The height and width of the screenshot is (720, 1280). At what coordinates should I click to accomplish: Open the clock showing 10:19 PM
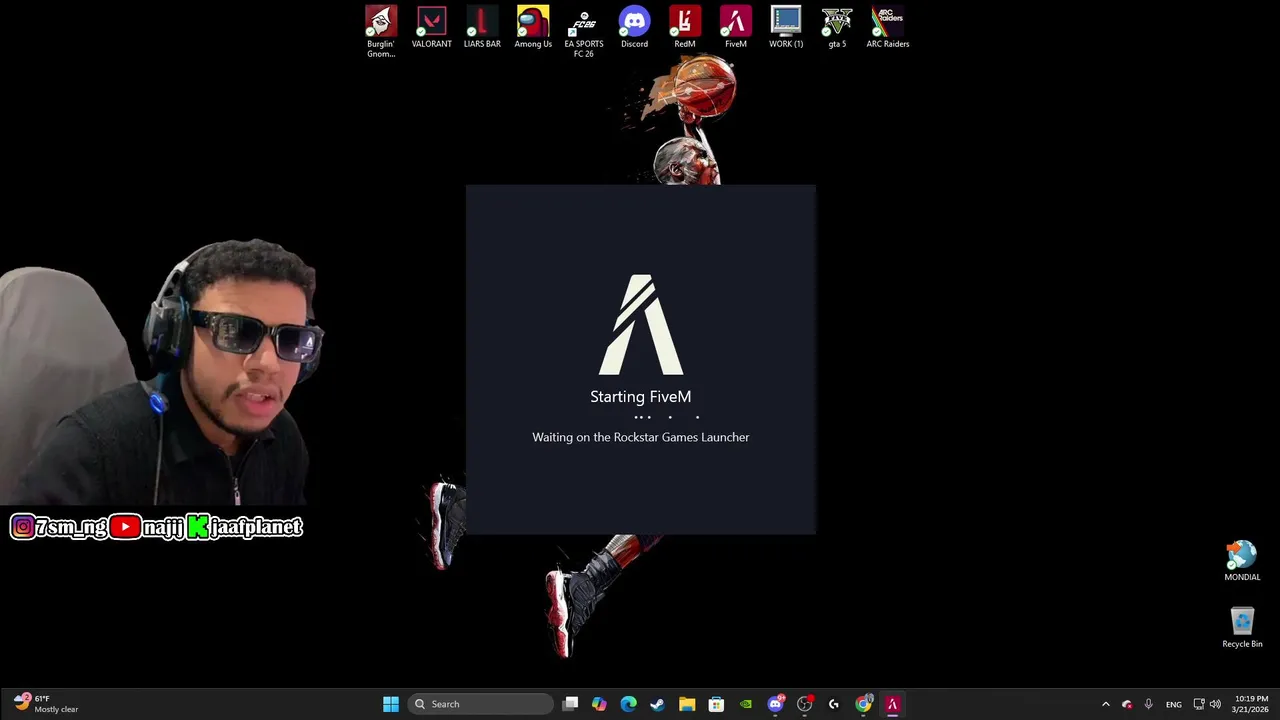pyautogui.click(x=1251, y=704)
